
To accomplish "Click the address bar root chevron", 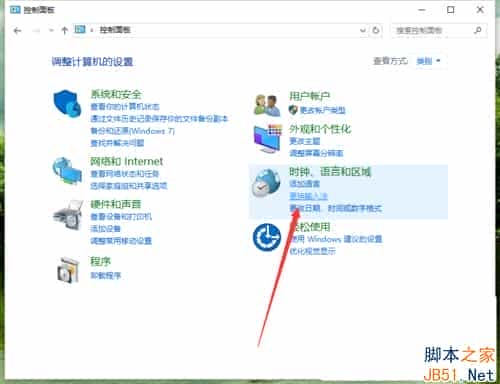I will pos(92,30).
